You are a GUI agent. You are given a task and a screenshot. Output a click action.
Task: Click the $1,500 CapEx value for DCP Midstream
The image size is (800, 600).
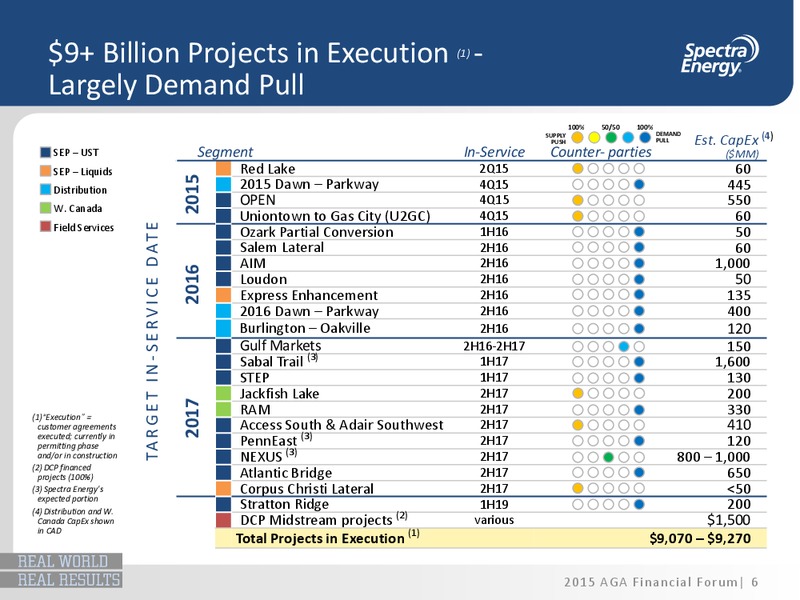pos(729,520)
